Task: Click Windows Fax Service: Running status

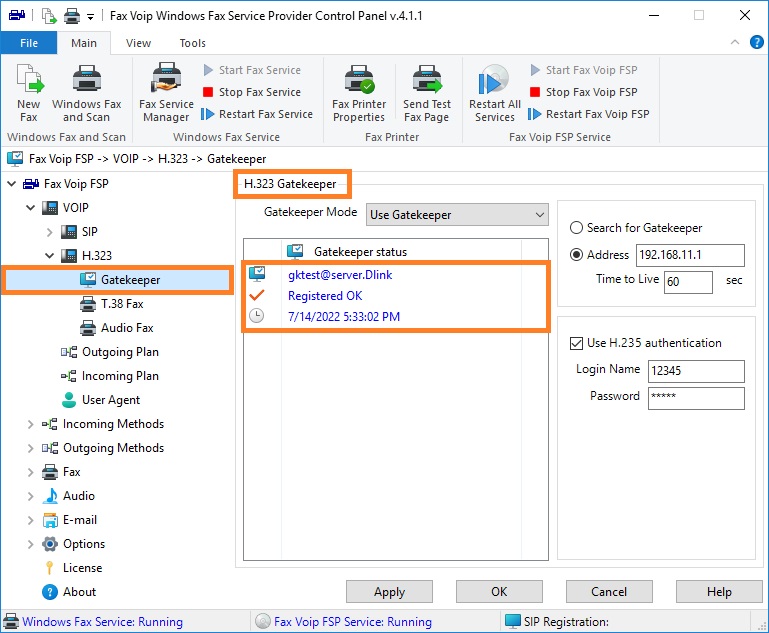Action: [x=103, y=622]
